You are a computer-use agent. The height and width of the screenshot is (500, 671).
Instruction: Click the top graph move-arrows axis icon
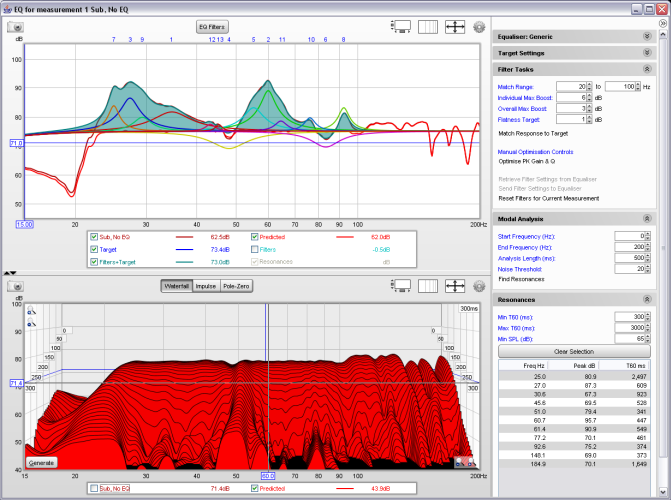[x=454, y=27]
